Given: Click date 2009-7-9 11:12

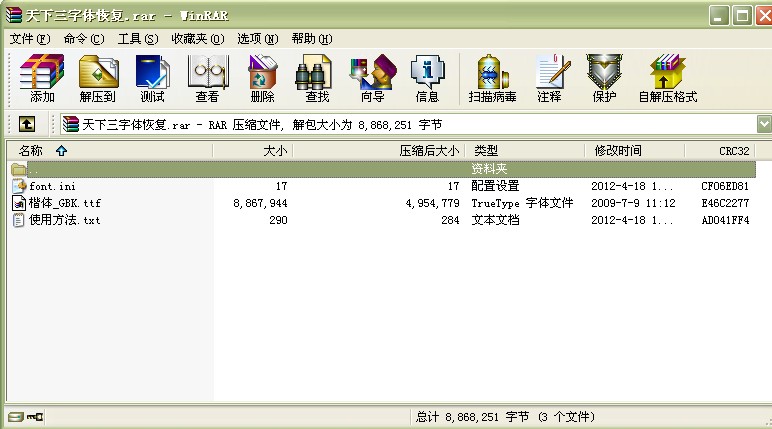Looking at the screenshot, I should click(633, 203).
